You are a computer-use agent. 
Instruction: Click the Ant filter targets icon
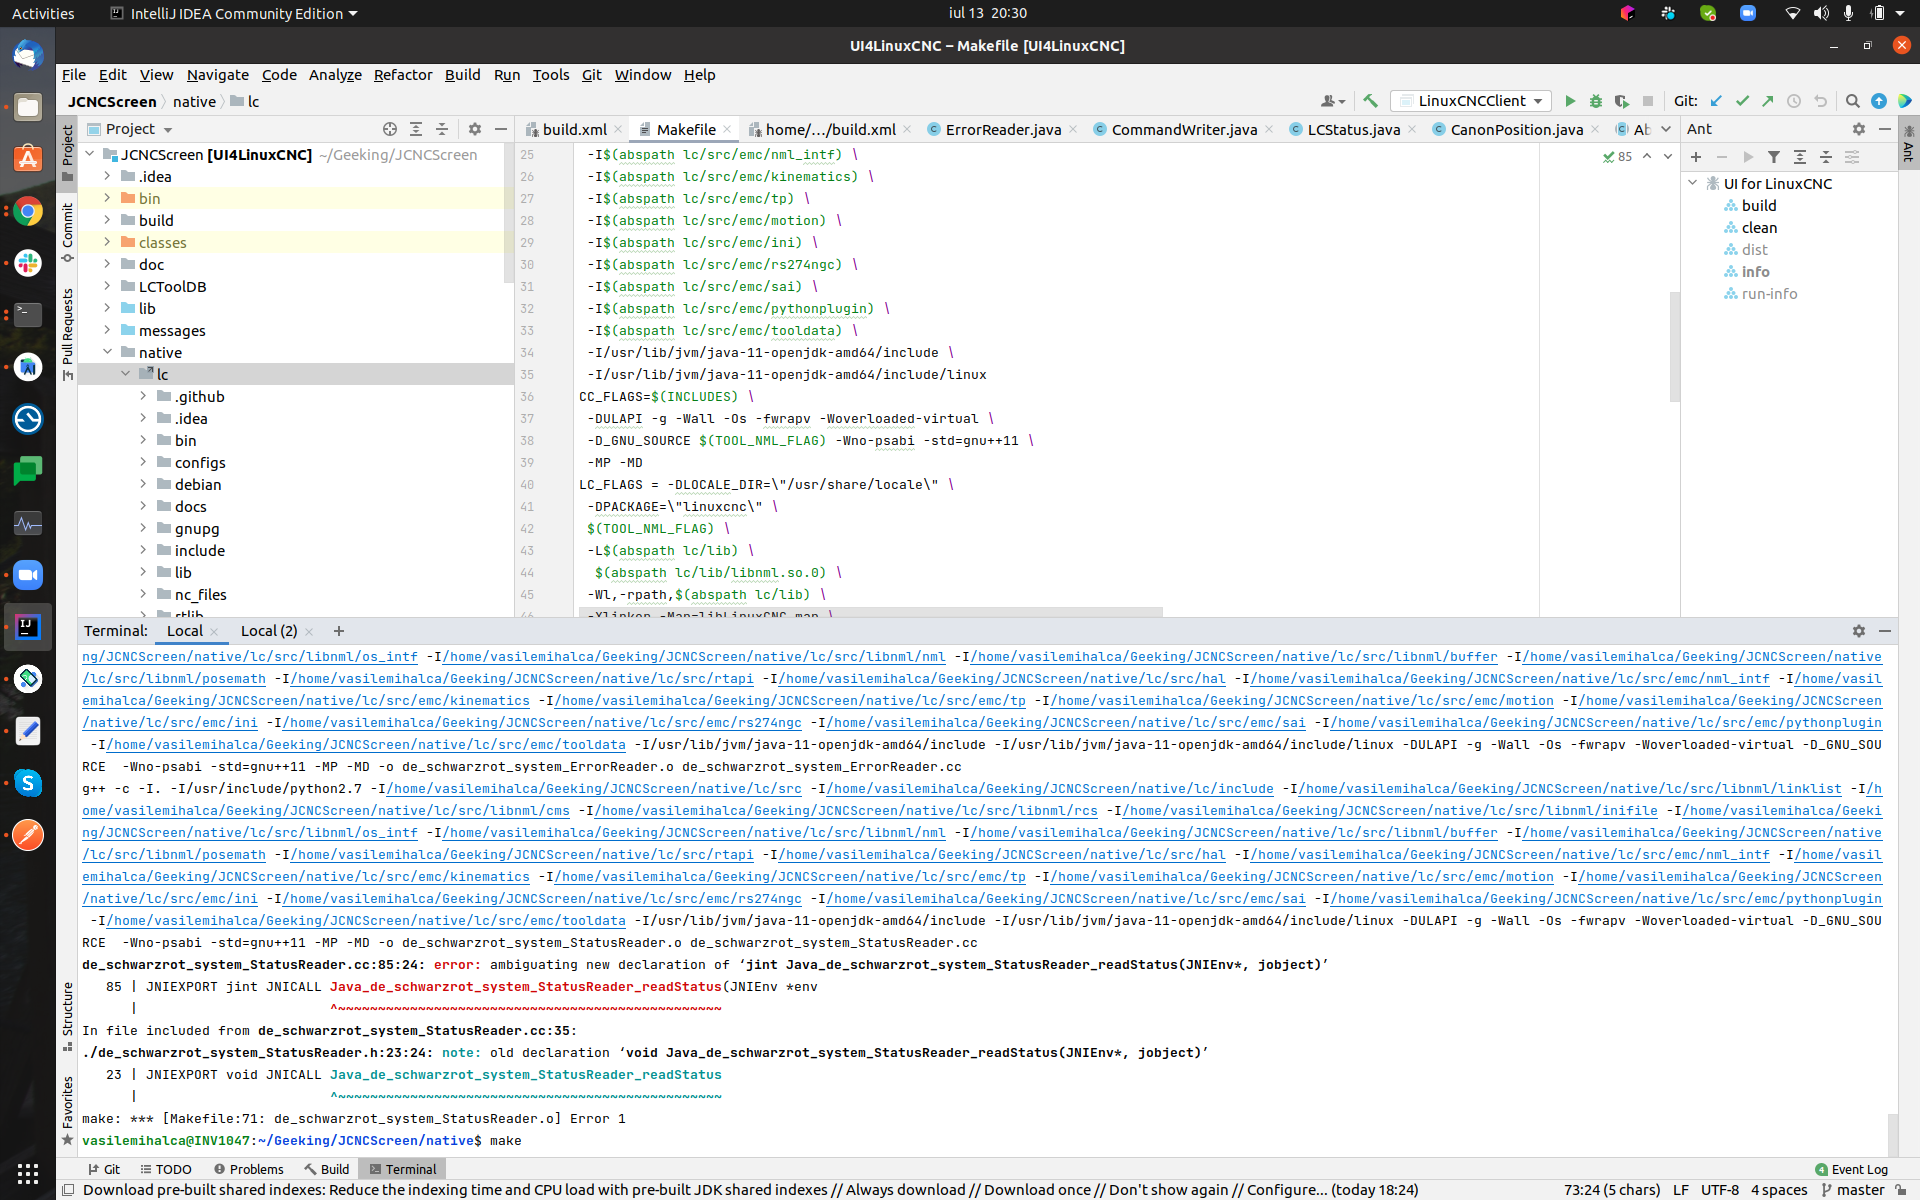tap(1774, 157)
